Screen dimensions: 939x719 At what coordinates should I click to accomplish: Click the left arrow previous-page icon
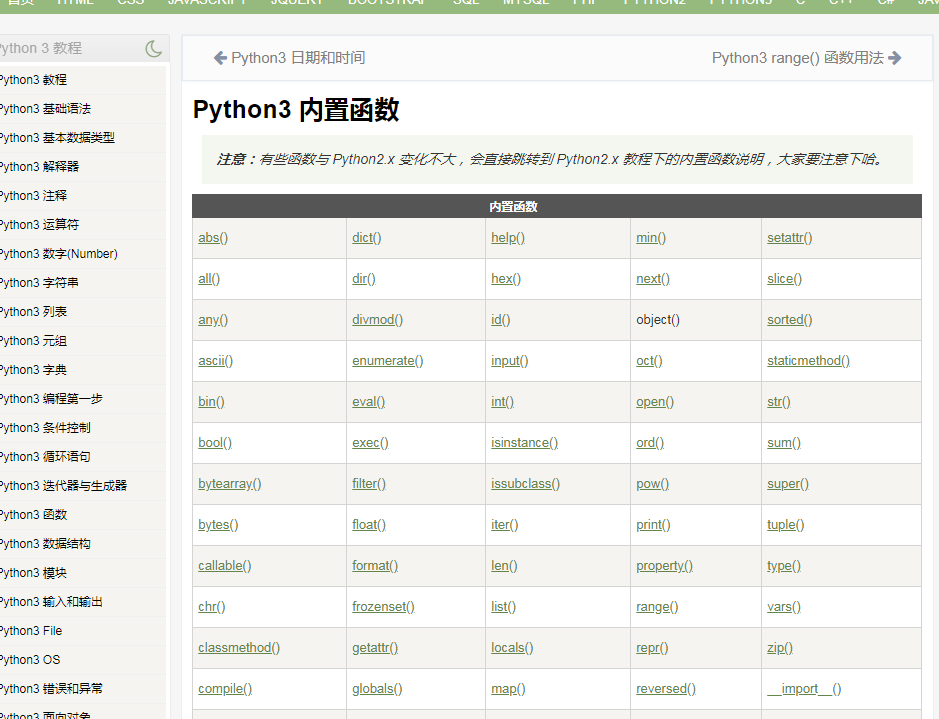[220, 58]
